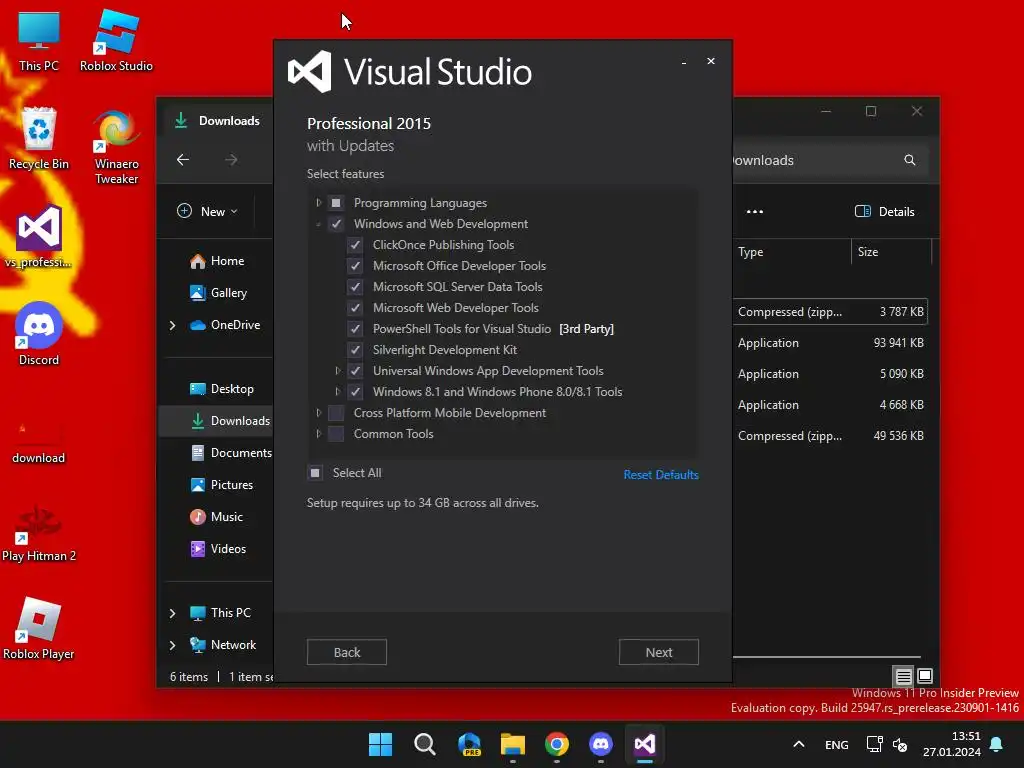Select the 93 941 KB Application row
Viewport: 1024px width, 768px height.
830,343
